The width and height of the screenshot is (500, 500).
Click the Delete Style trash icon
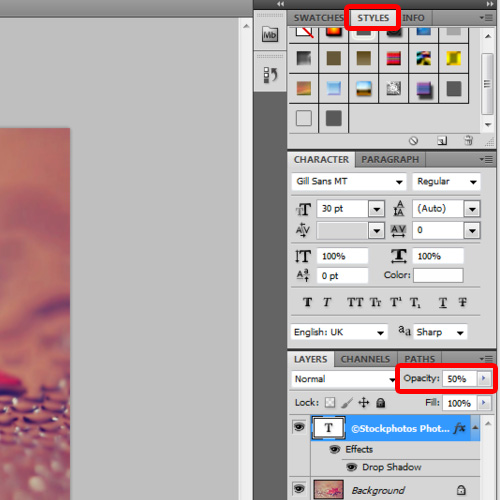click(x=468, y=141)
